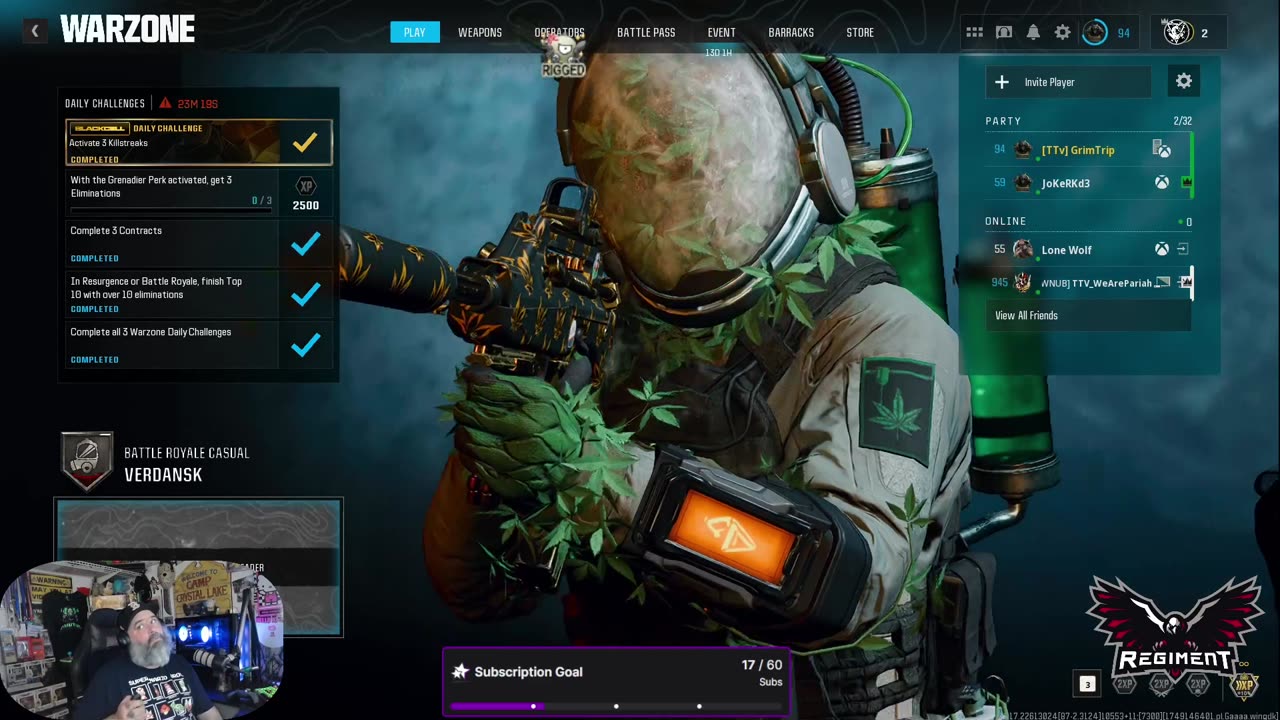Click the Daily Challenges header

105,103
